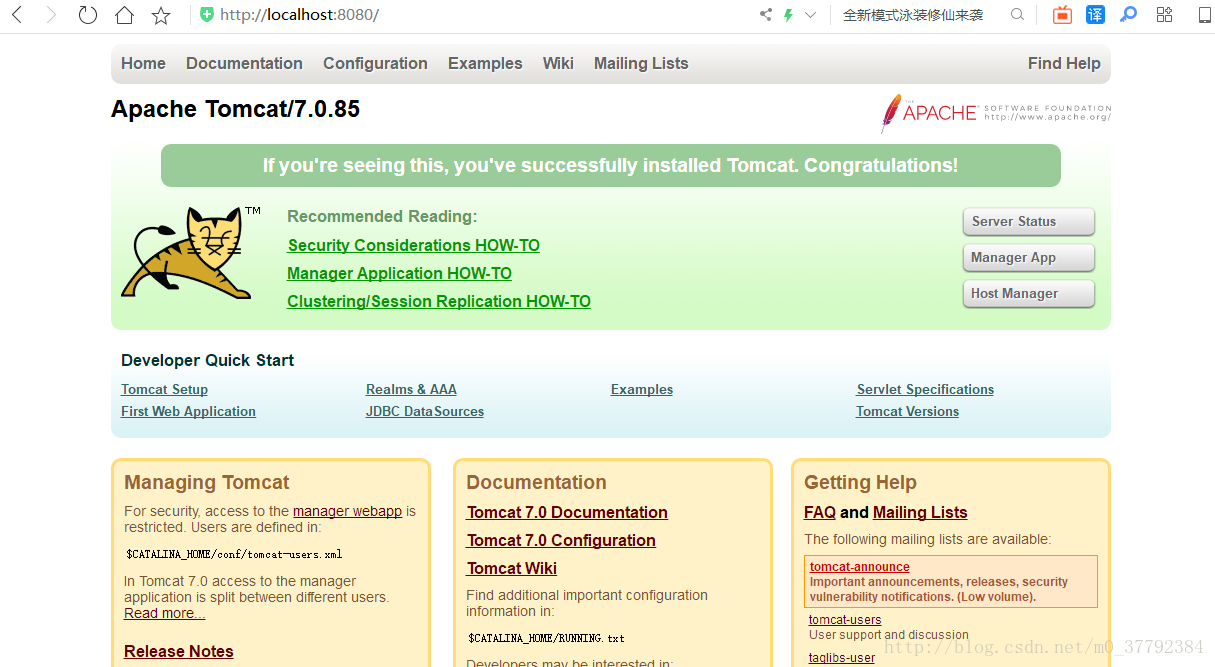Open the Documentation nav item
This screenshot has height=667, width=1215.
[244, 63]
